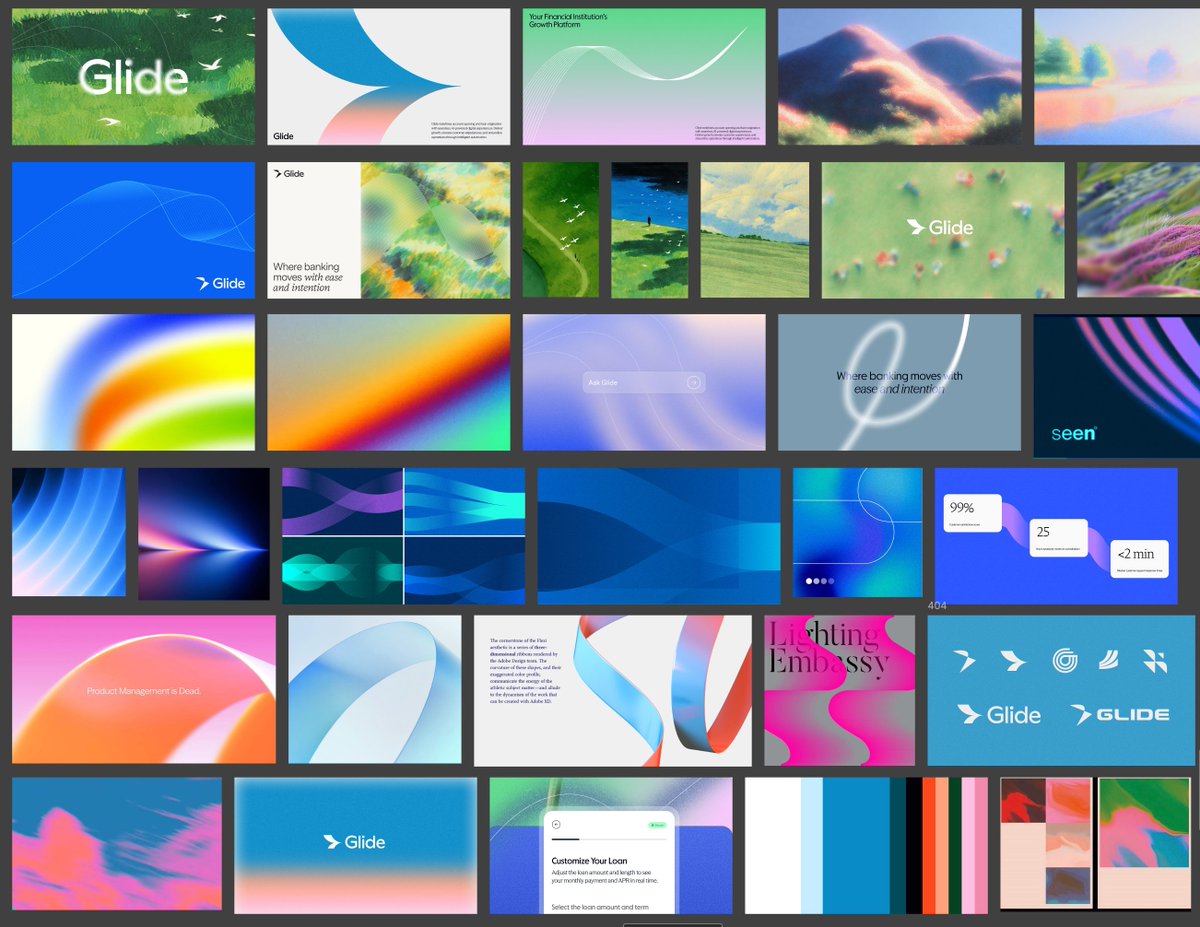
Task: Select the teal circles panel in the four-panel grid
Action: click(342, 571)
